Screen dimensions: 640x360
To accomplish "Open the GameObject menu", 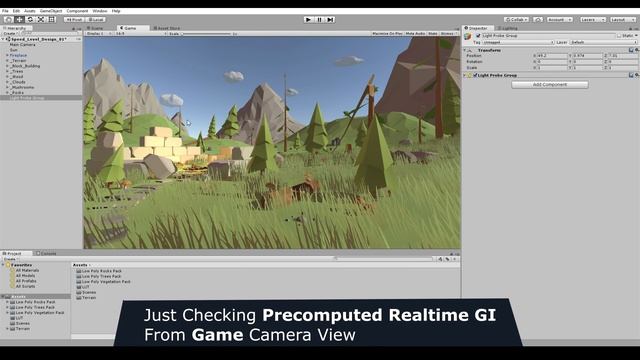I will coord(51,11).
